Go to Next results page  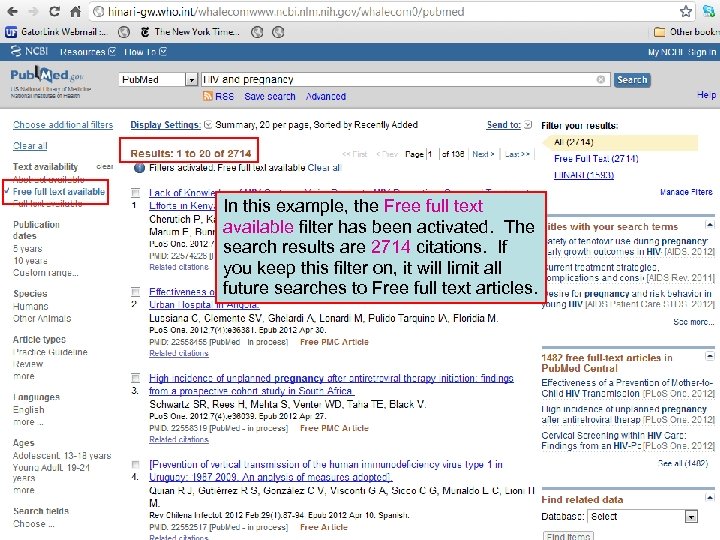(483, 154)
